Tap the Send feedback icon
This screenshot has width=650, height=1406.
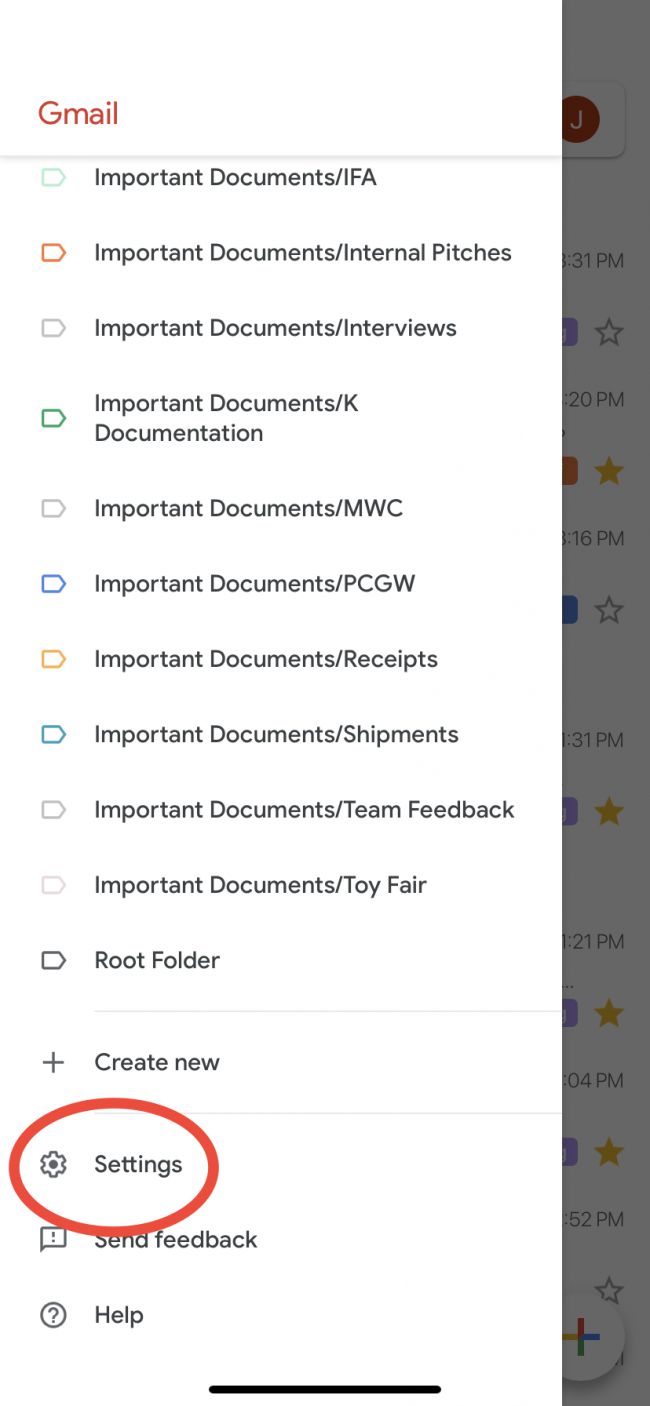53,1240
